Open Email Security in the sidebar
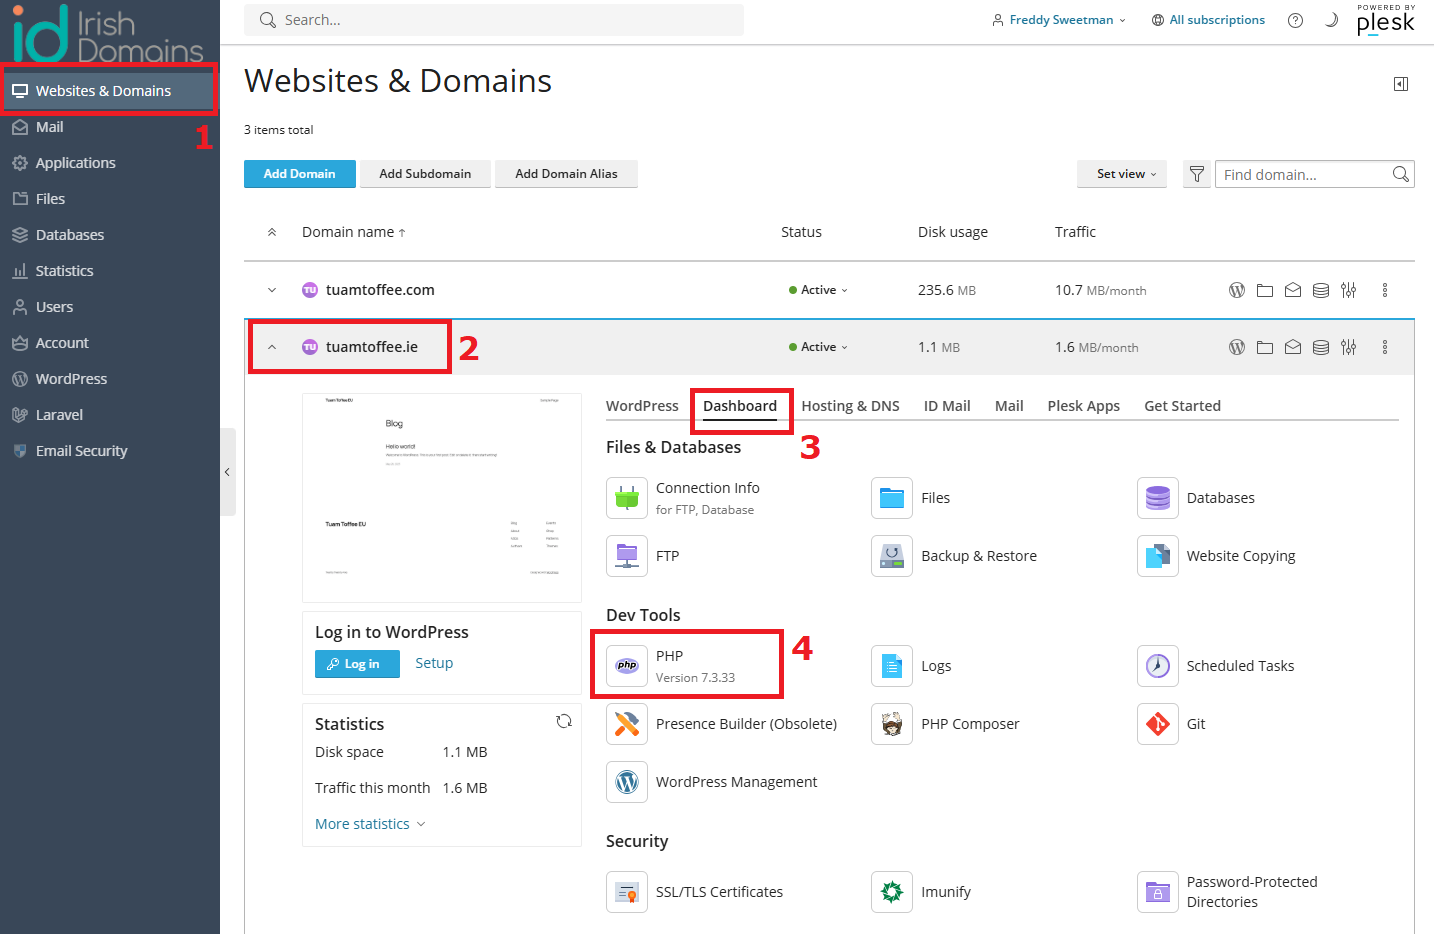Viewport: 1434px width, 934px height. click(x=110, y=451)
